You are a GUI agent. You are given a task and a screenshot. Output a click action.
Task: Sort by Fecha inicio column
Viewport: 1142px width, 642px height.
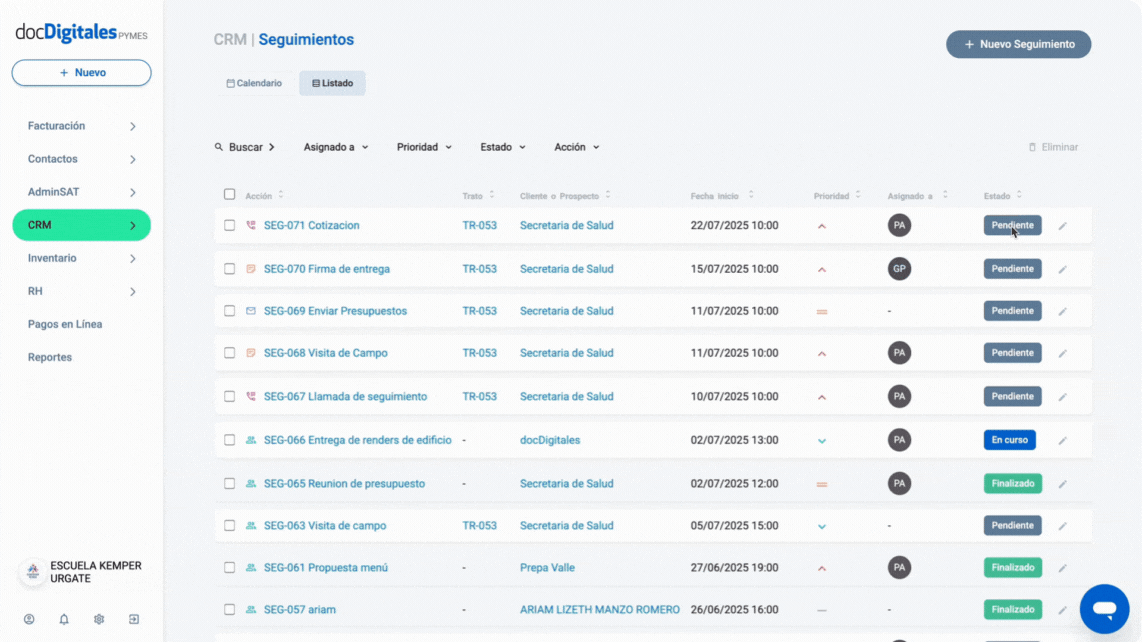[722, 196]
